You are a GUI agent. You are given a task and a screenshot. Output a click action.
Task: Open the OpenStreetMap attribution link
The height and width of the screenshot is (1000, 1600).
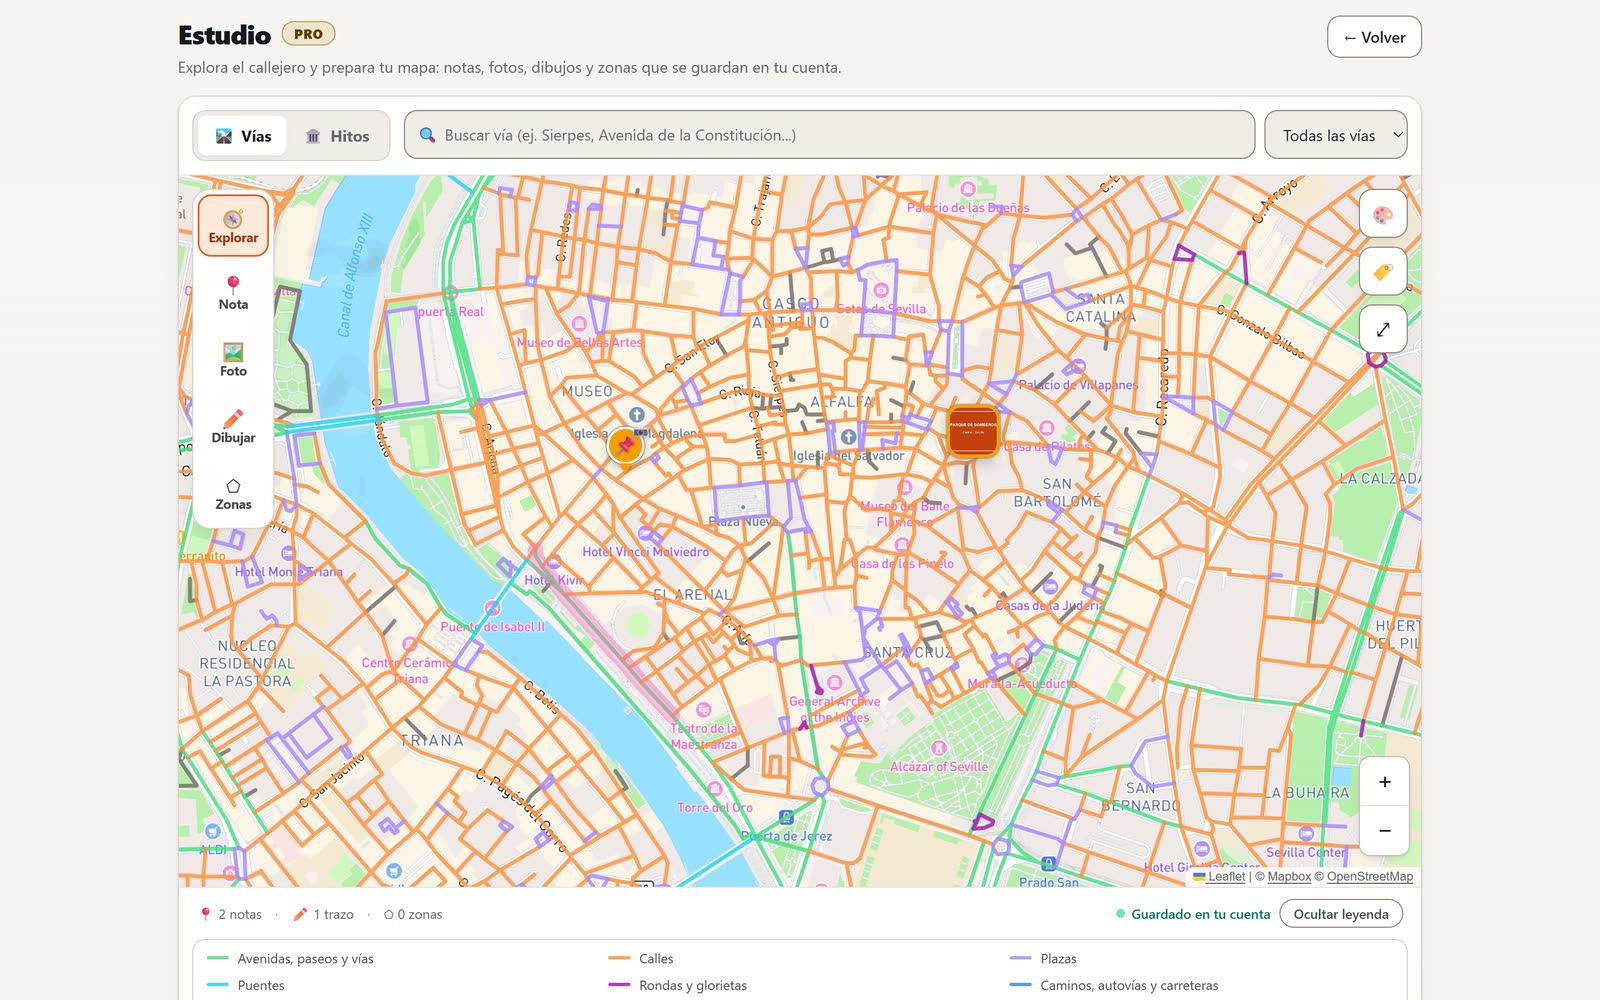(x=1370, y=877)
